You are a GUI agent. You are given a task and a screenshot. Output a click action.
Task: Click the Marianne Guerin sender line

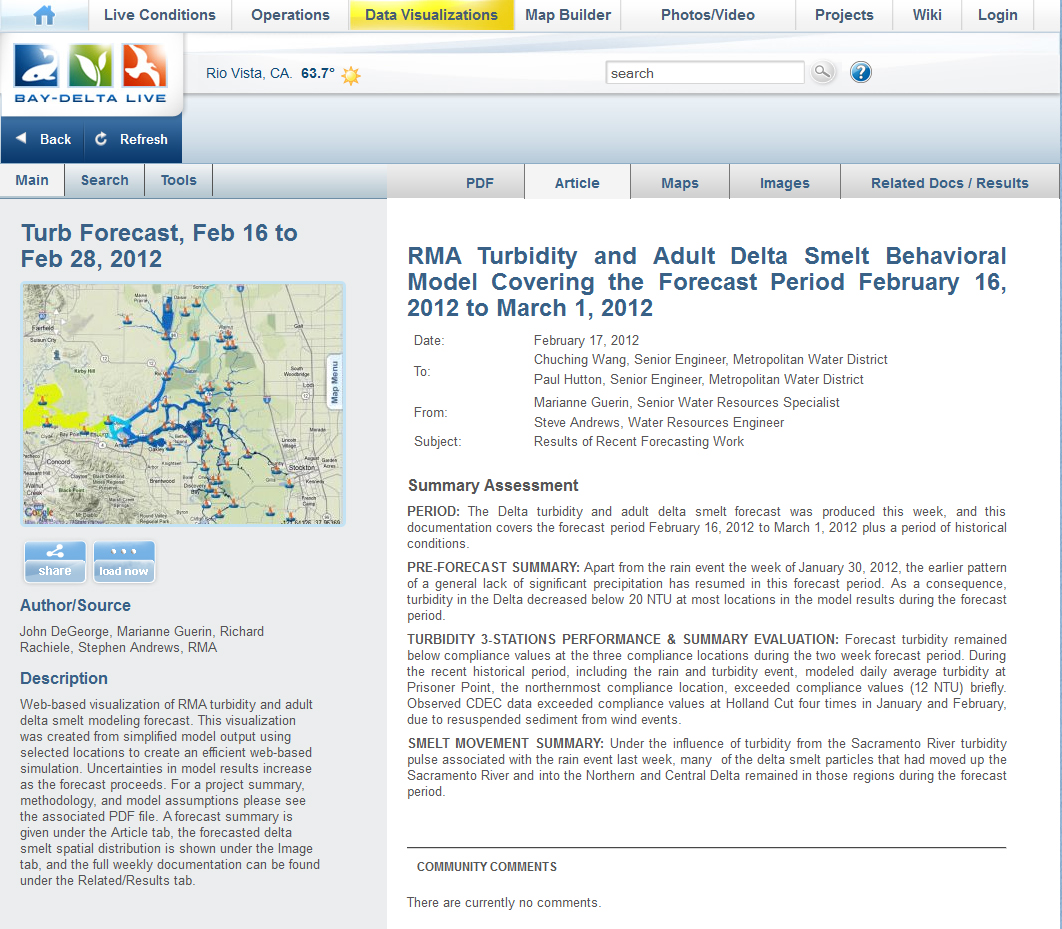[686, 402]
